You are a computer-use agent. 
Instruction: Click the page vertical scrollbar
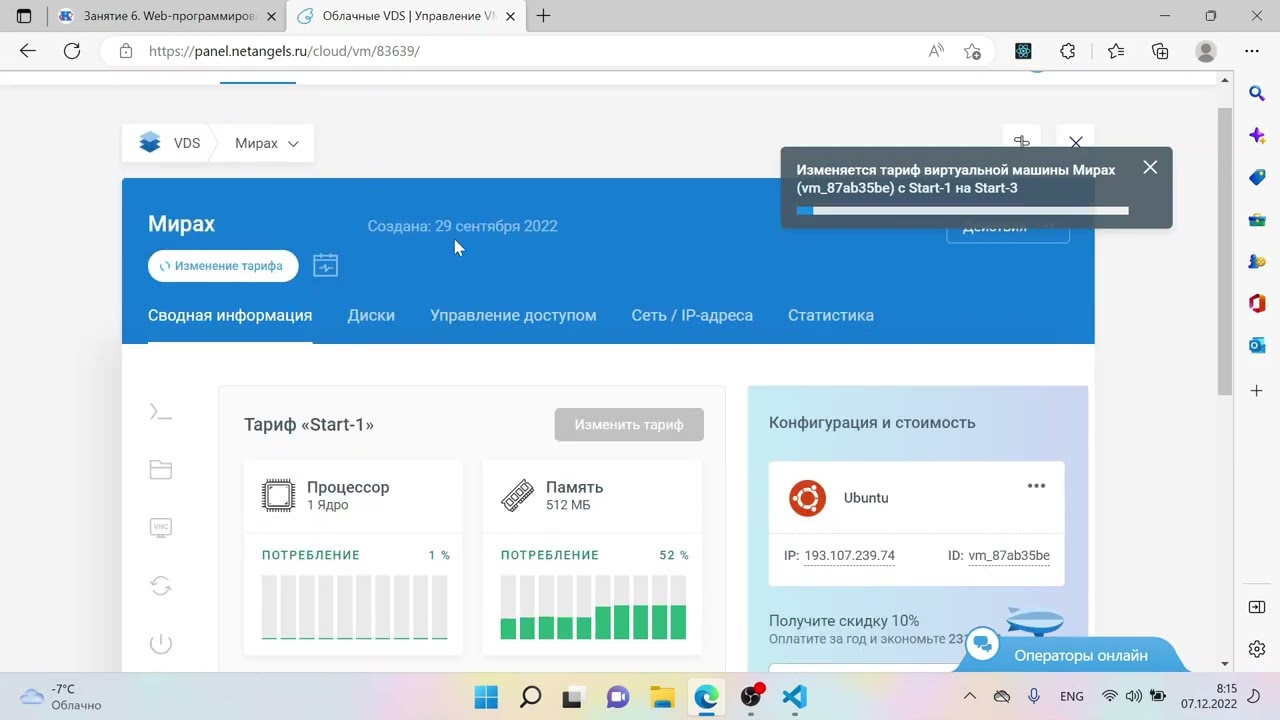click(x=1225, y=250)
